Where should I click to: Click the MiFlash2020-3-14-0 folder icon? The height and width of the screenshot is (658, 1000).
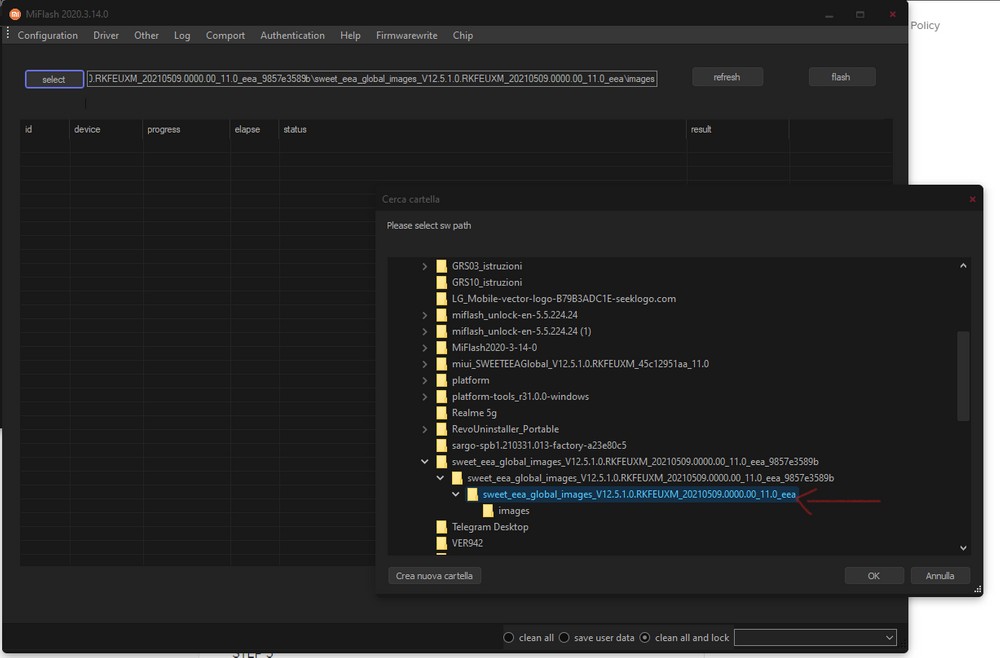point(442,348)
